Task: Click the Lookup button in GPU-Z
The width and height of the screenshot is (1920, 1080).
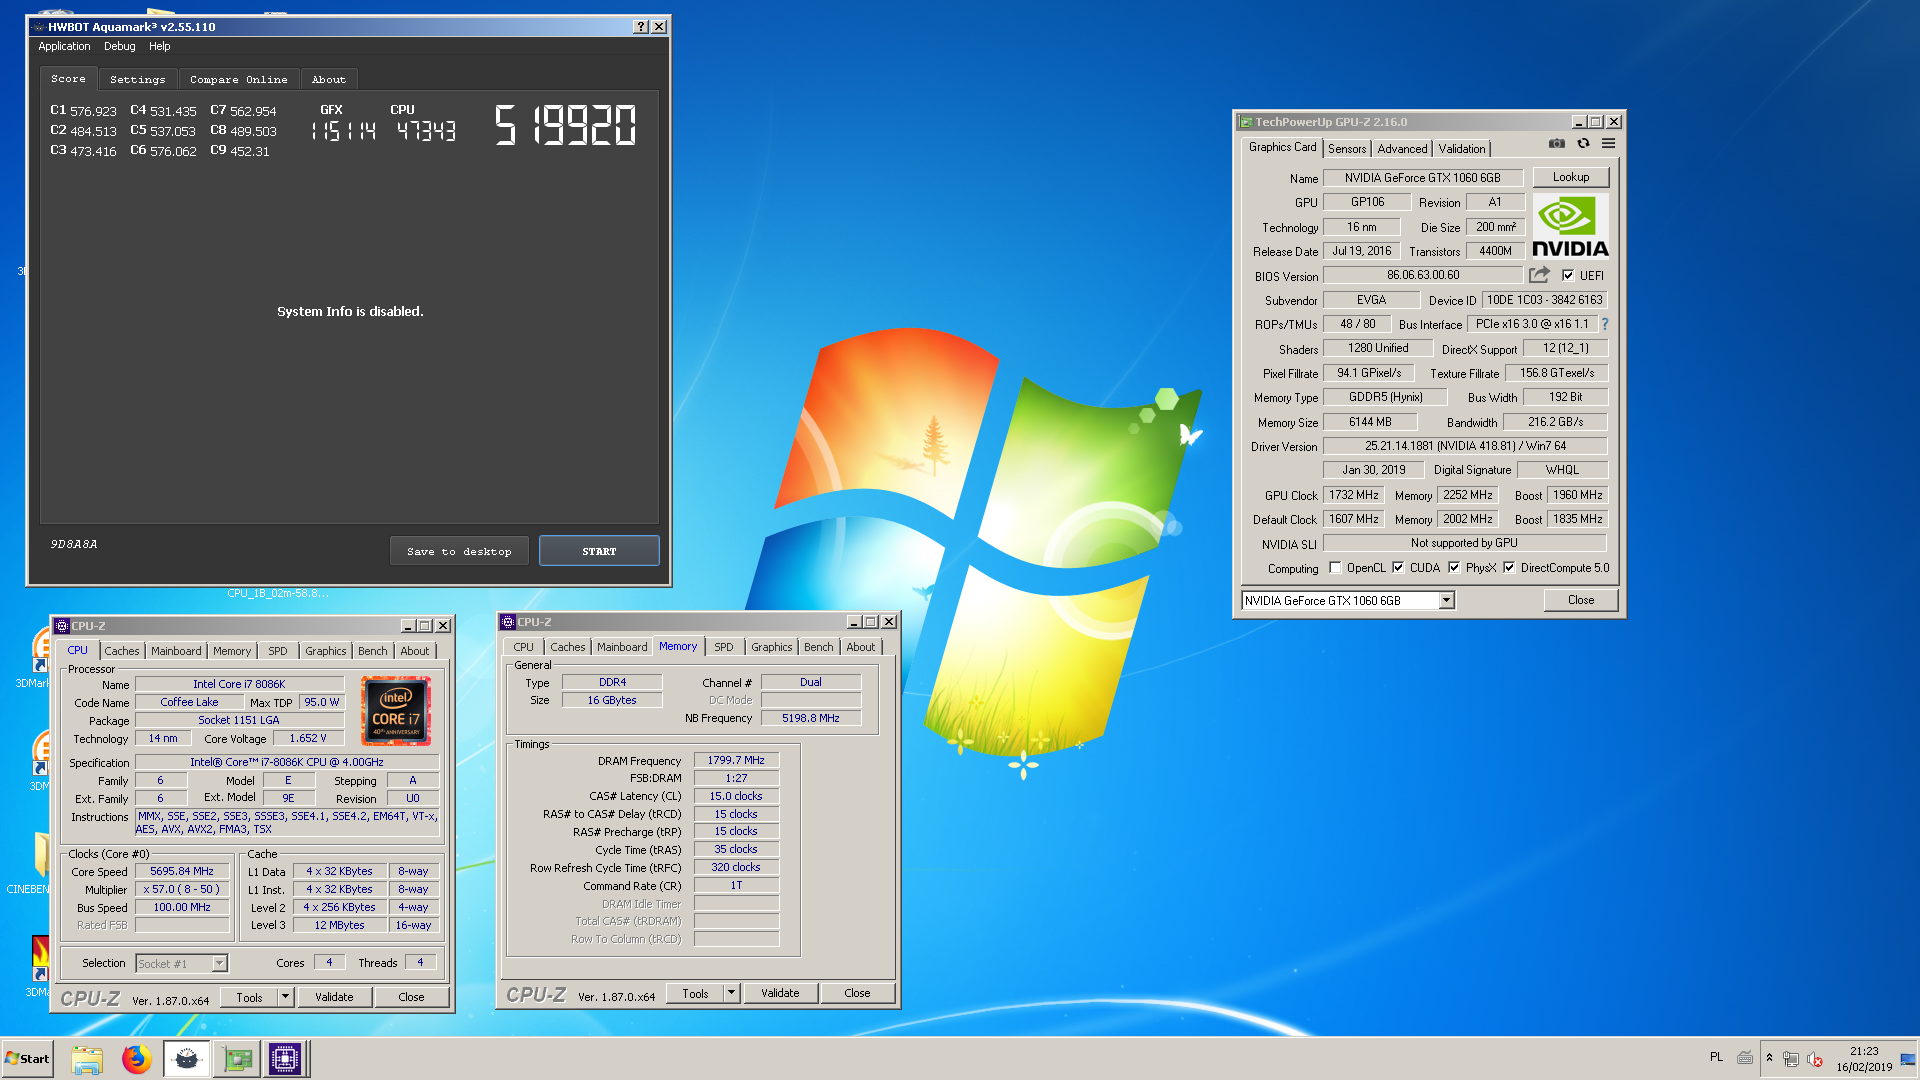Action: 1571,177
